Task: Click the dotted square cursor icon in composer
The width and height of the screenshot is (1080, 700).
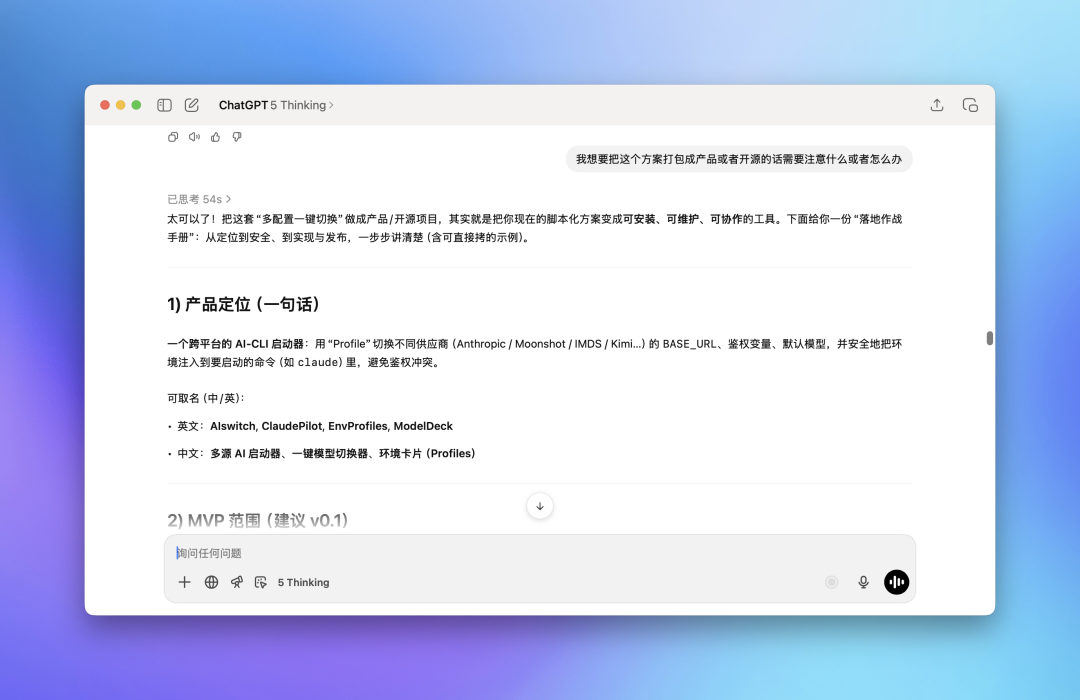Action: (x=260, y=582)
